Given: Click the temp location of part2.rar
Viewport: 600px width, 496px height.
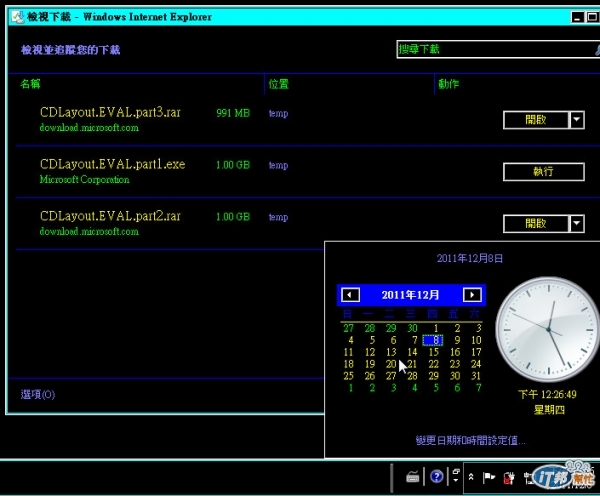Looking at the screenshot, I should point(278,217).
